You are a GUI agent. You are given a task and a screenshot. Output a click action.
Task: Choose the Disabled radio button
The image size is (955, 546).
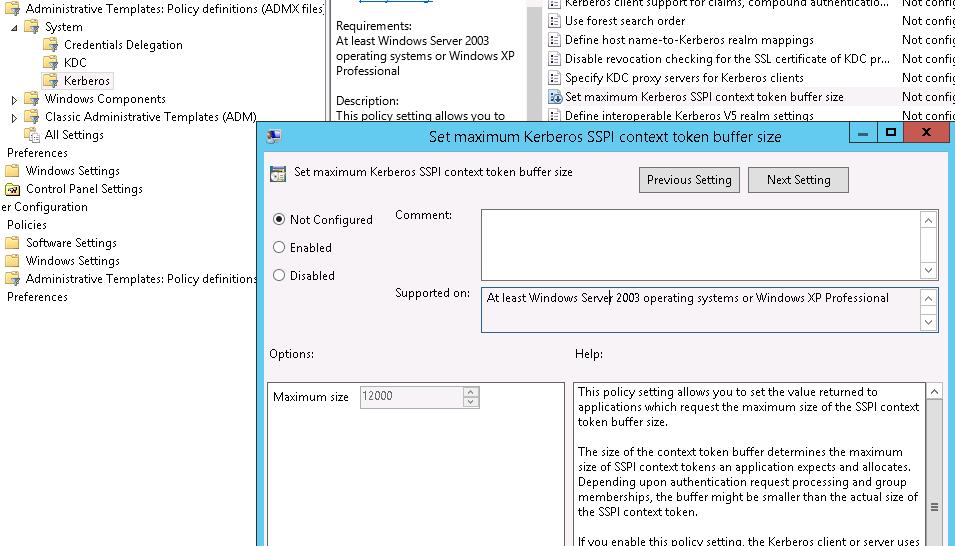coord(279,276)
